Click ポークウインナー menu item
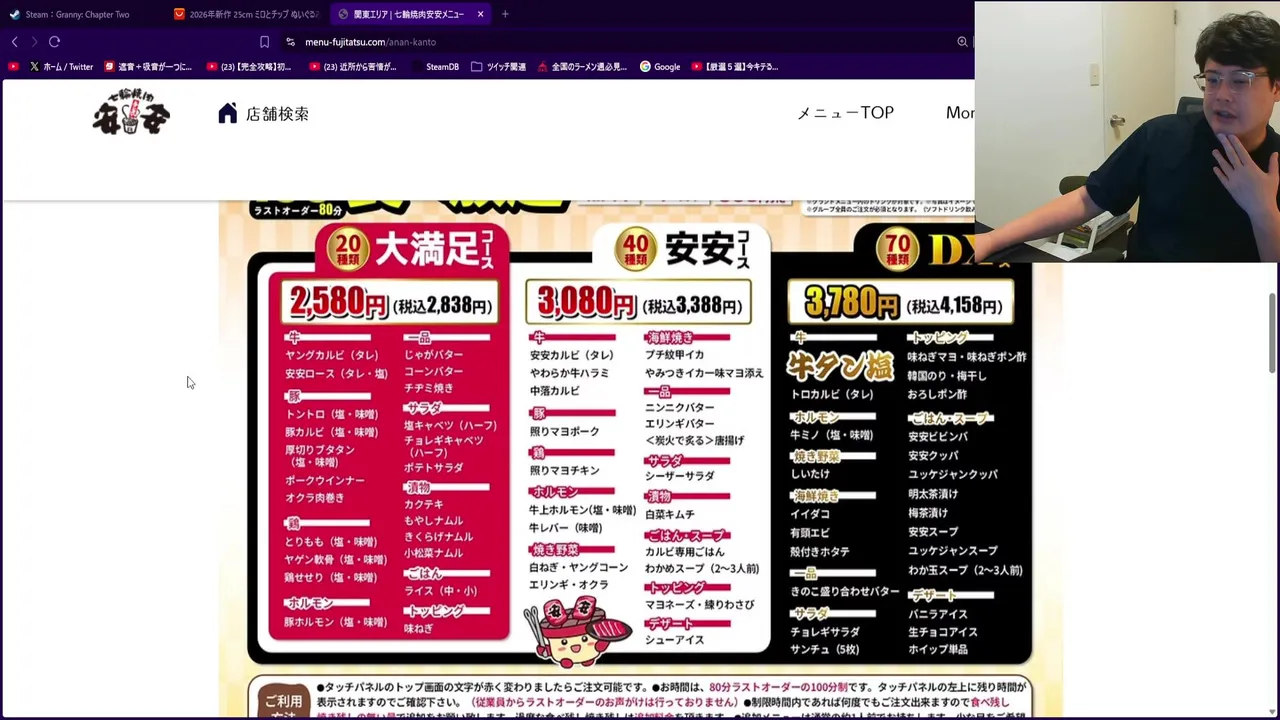This screenshot has height=720, width=1280. pyautogui.click(x=324, y=480)
